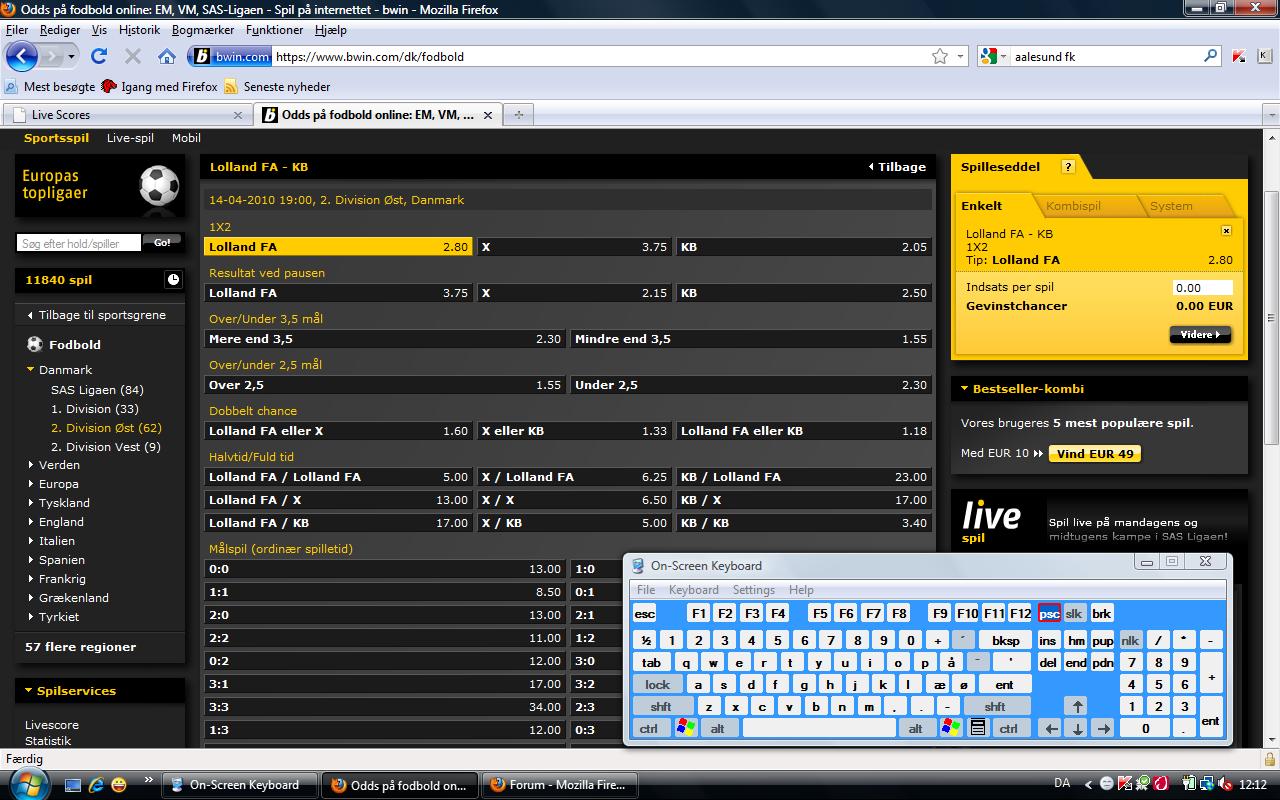
Task: Click the Firefox back arrow button
Action: click(x=22, y=56)
